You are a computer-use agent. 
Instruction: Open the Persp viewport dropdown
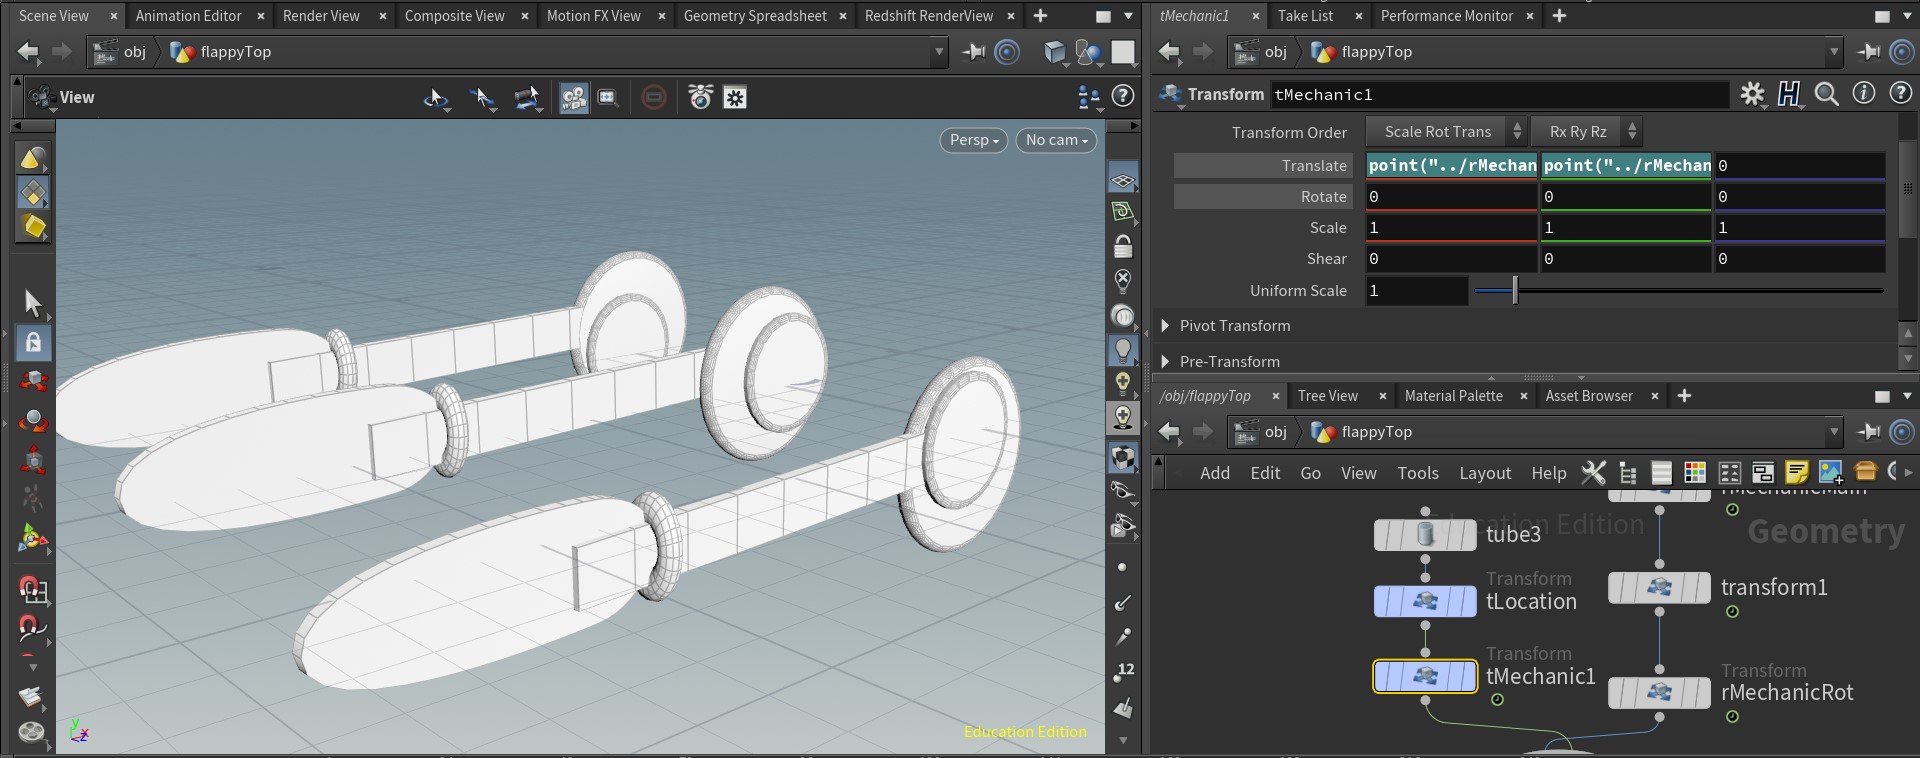coord(973,141)
